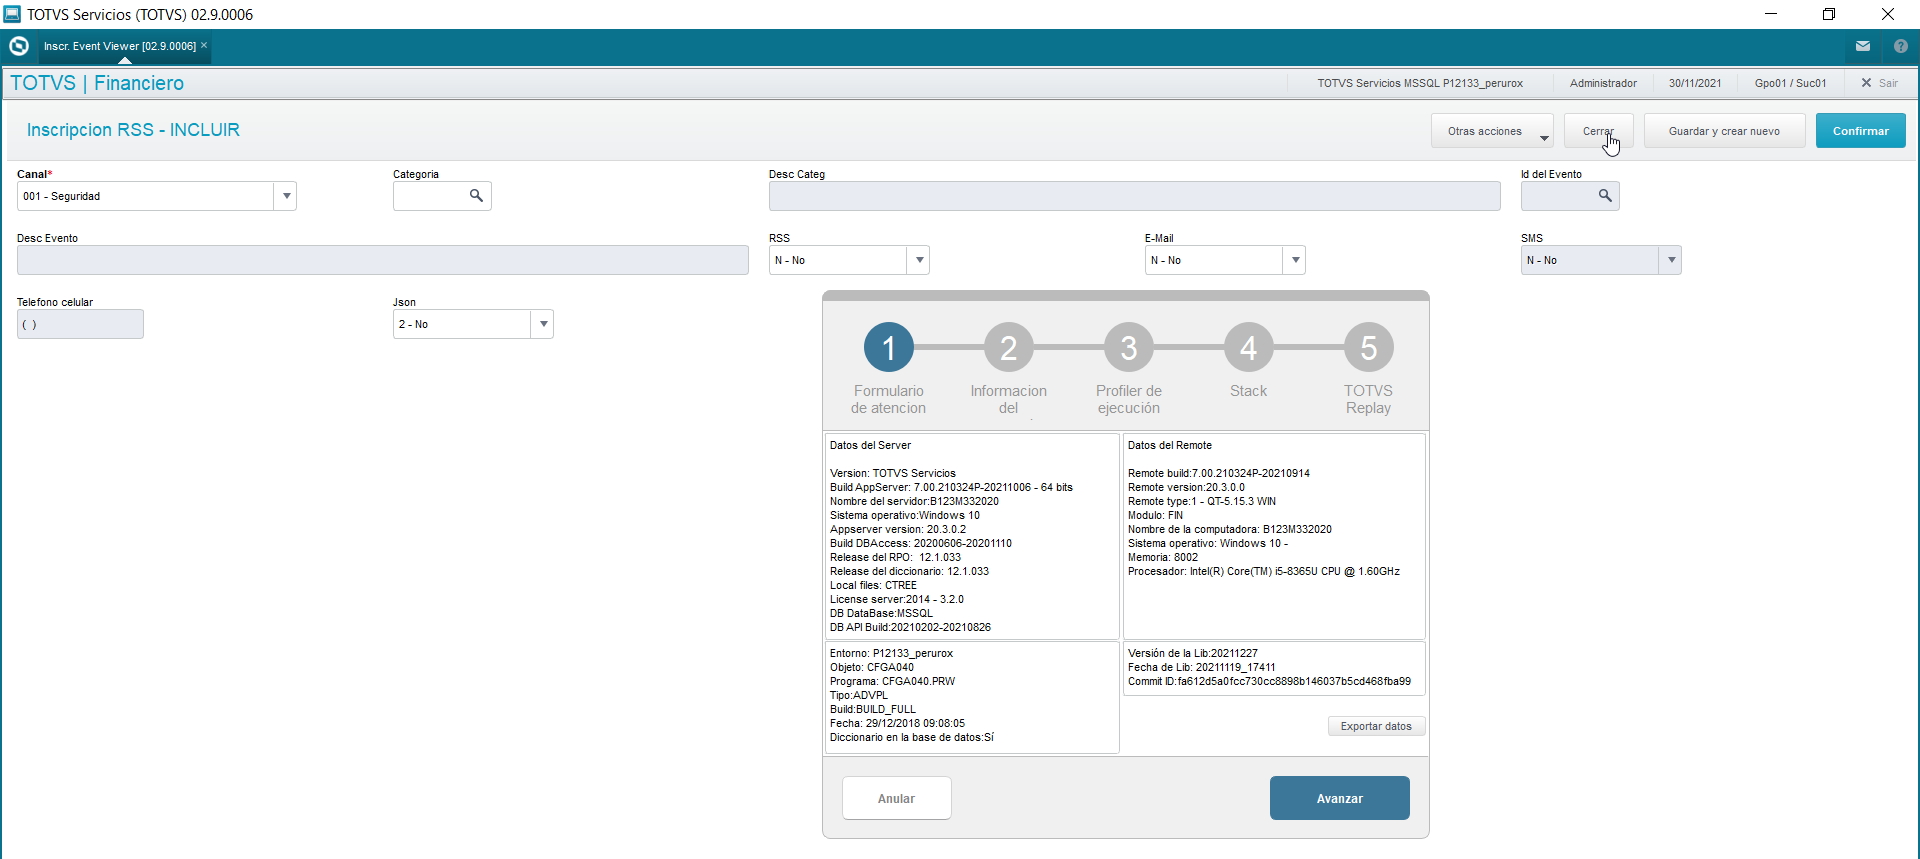Click Gpo01 / Suc01 branch label

(1790, 83)
